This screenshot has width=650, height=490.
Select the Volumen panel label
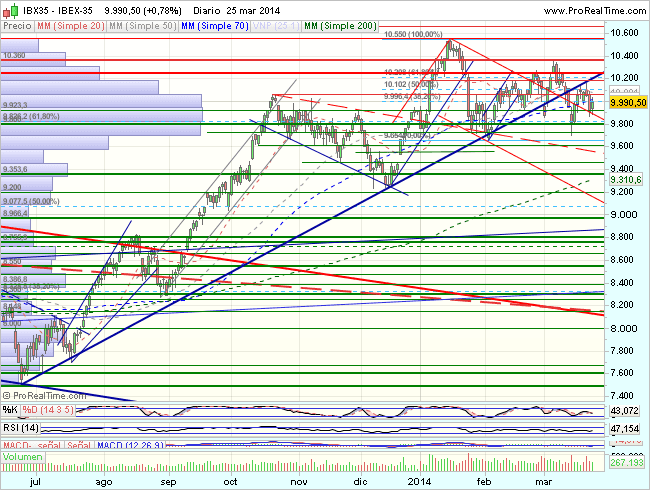pyautogui.click(x=22, y=457)
